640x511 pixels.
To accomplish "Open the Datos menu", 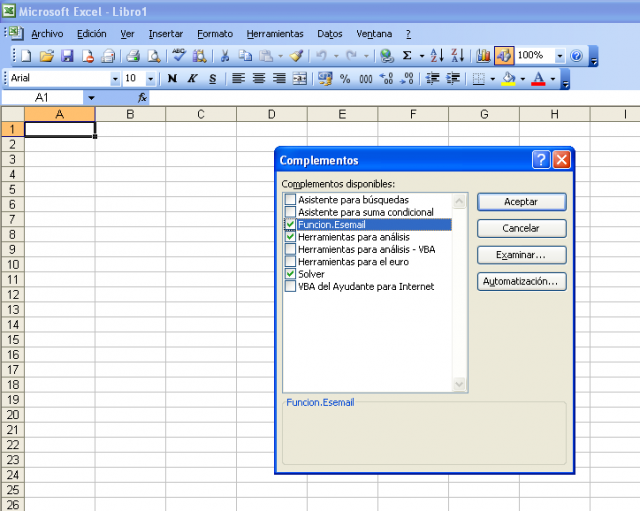I will click(330, 34).
